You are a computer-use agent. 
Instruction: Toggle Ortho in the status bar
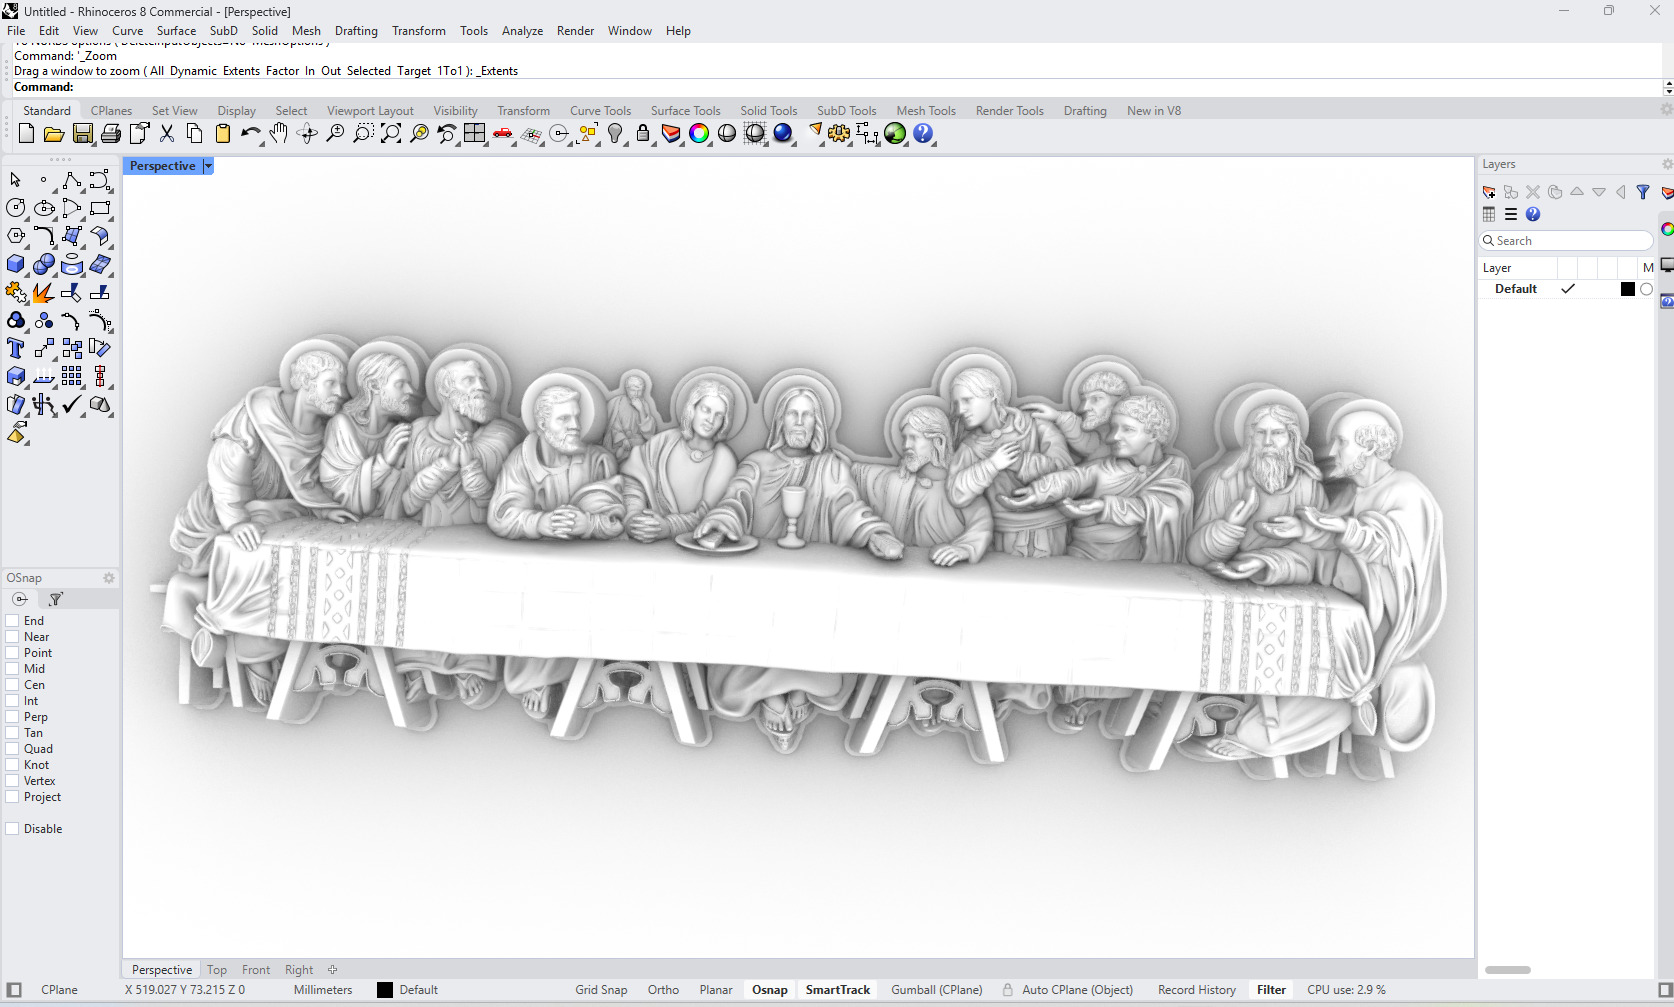click(663, 990)
